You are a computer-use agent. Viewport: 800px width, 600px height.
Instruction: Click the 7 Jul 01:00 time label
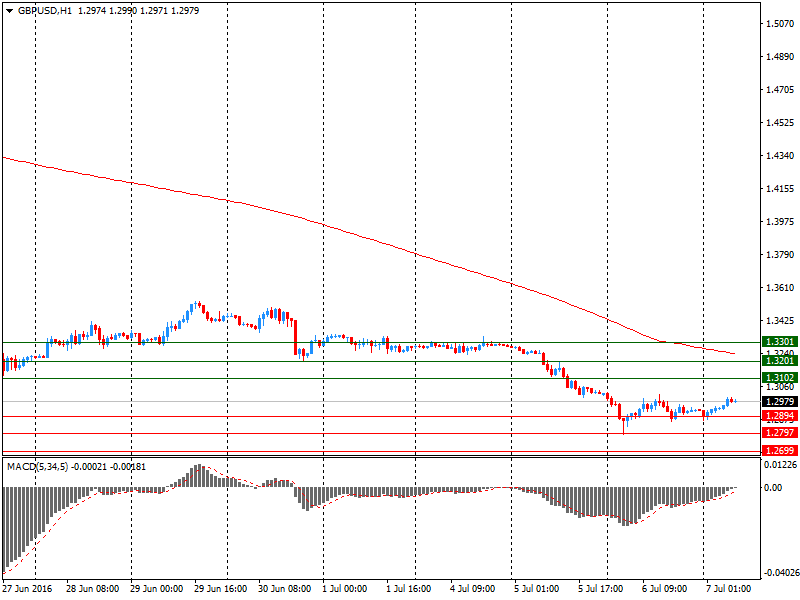pos(729,589)
